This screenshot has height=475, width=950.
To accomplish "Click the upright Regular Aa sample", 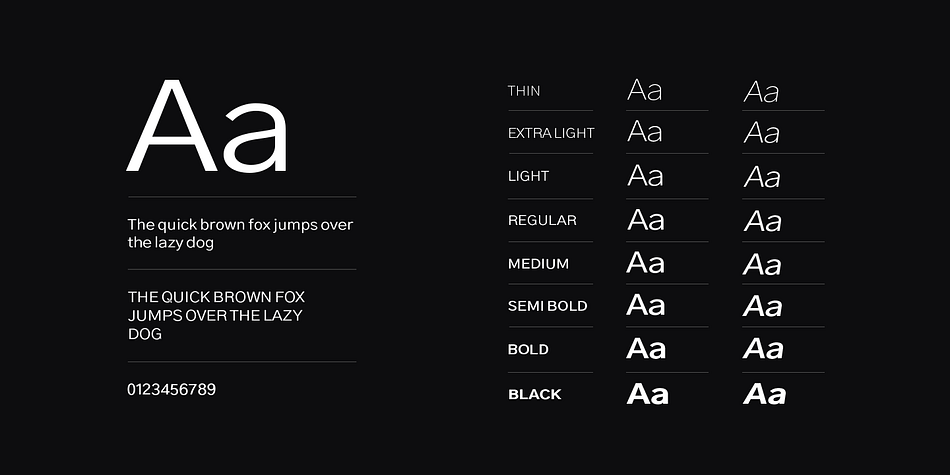I will (x=646, y=219).
